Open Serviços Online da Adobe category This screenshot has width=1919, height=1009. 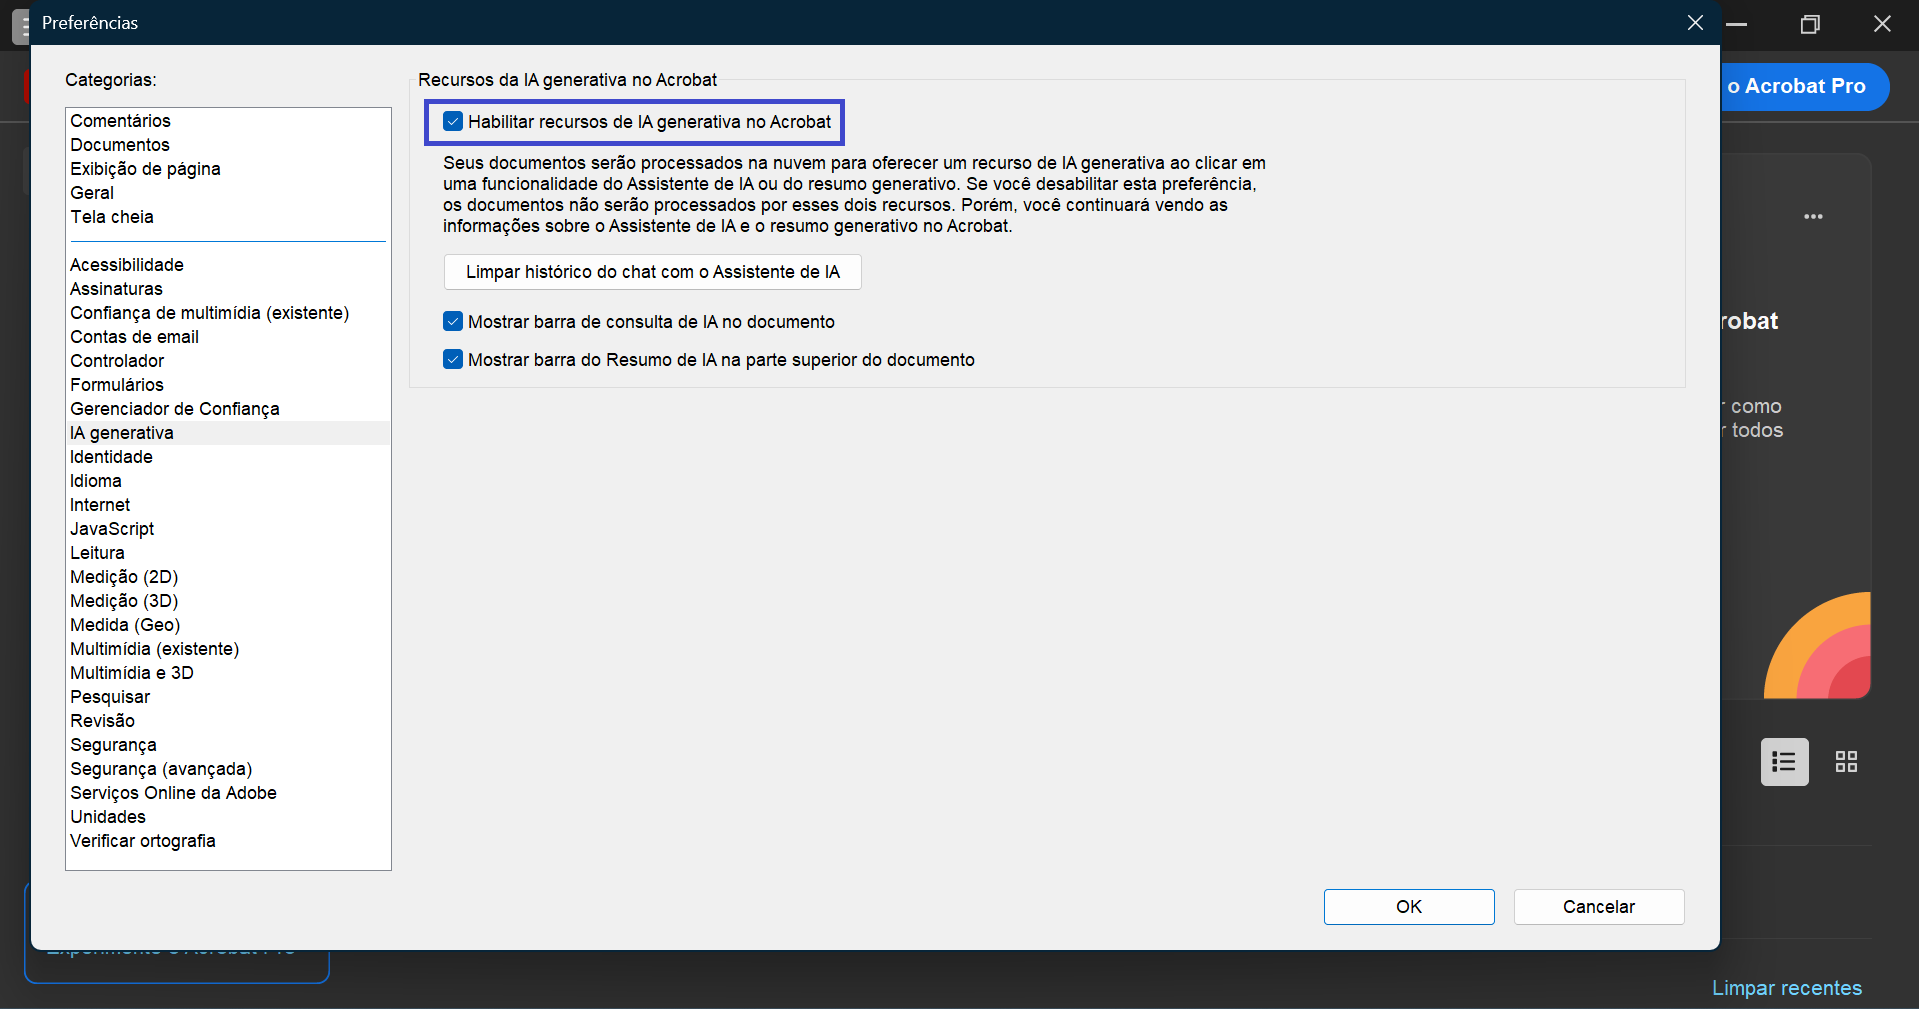click(228, 793)
